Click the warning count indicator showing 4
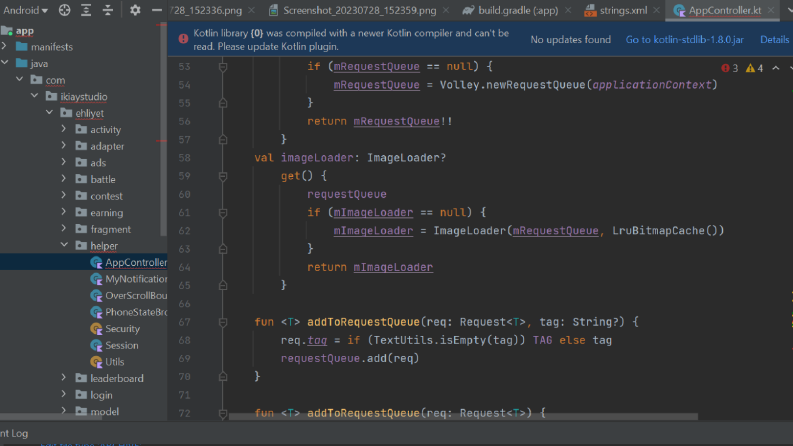The image size is (793, 446). [755, 68]
